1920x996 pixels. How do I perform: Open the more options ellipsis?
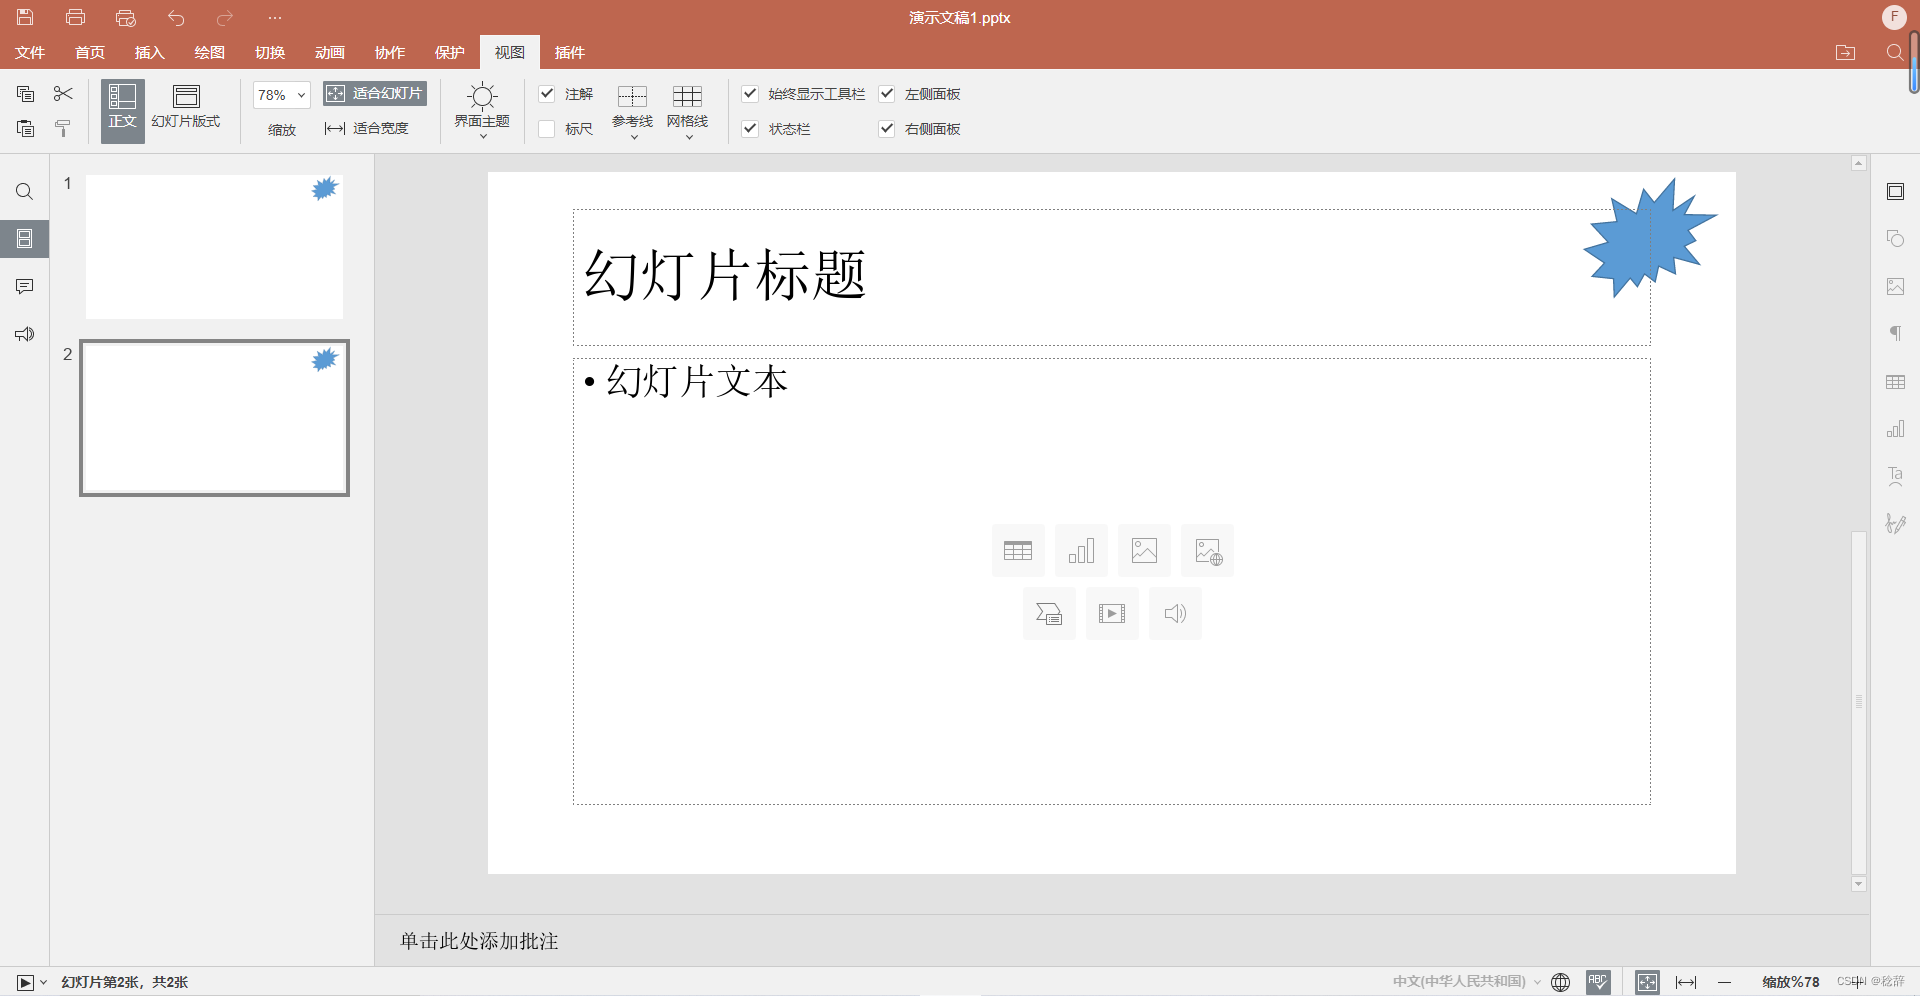point(275,17)
